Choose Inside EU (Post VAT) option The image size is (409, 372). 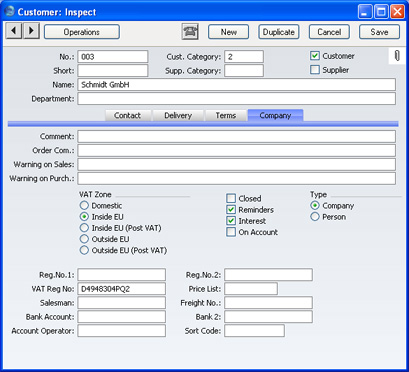(x=84, y=228)
